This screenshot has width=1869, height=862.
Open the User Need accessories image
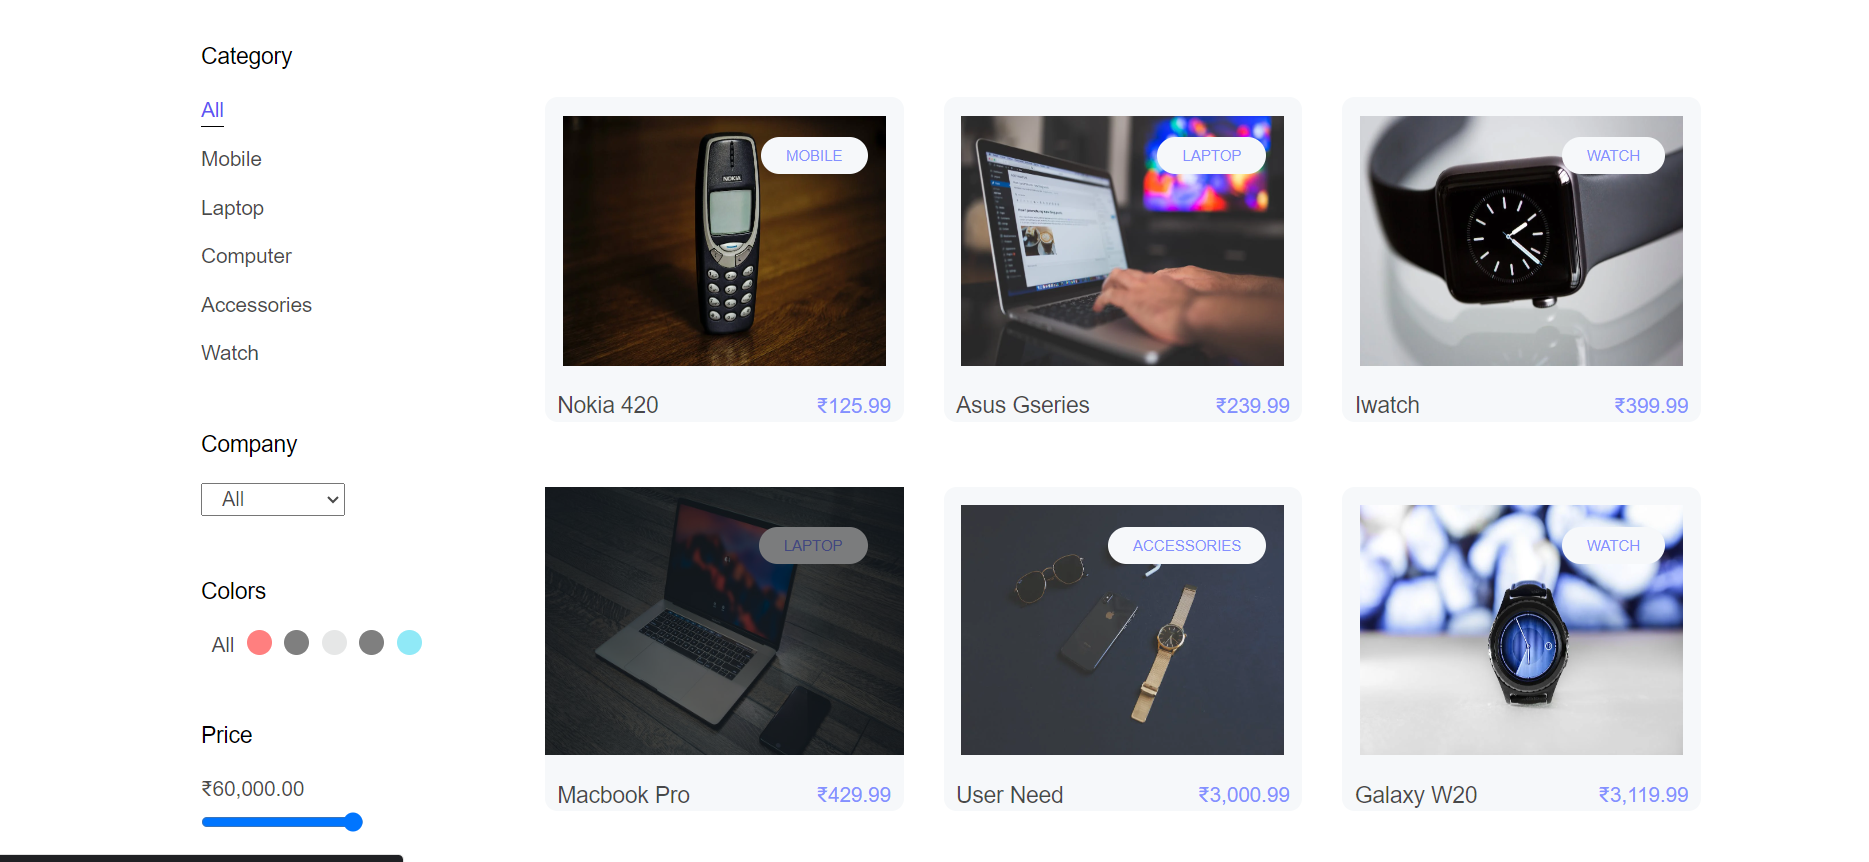tap(1122, 630)
